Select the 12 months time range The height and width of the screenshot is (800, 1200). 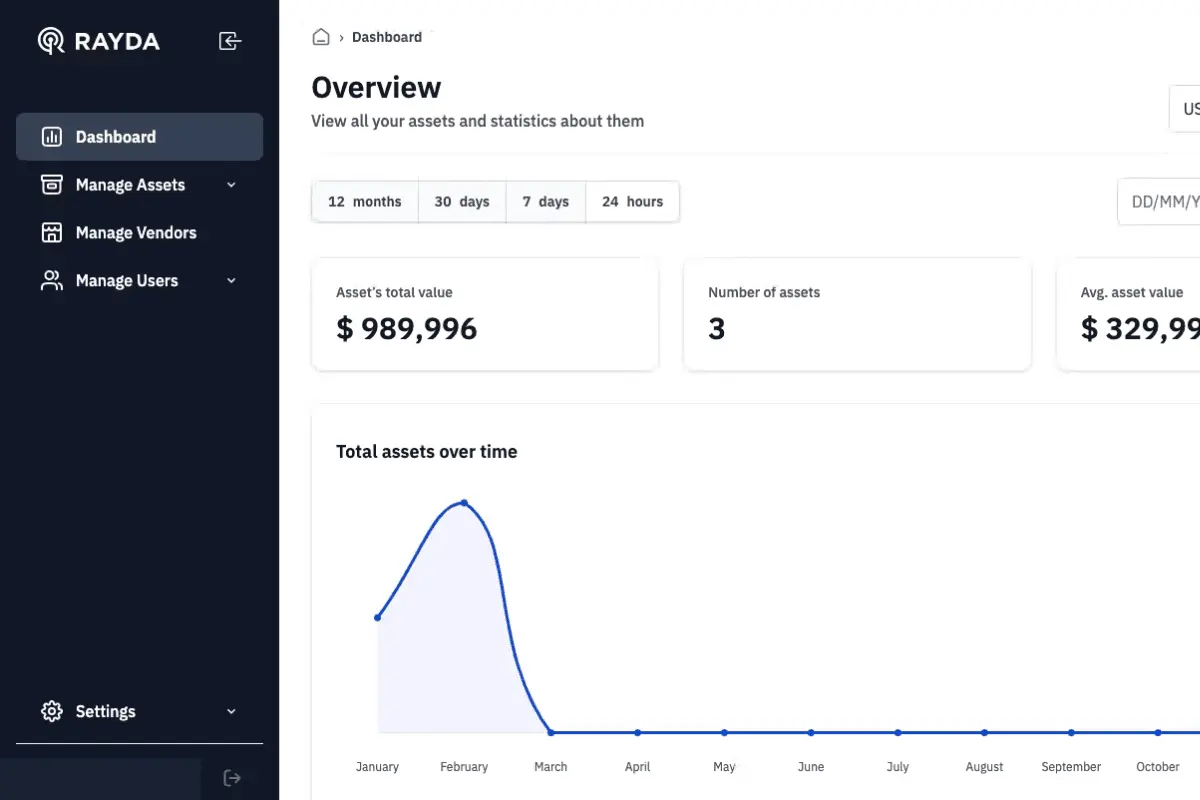click(x=365, y=201)
